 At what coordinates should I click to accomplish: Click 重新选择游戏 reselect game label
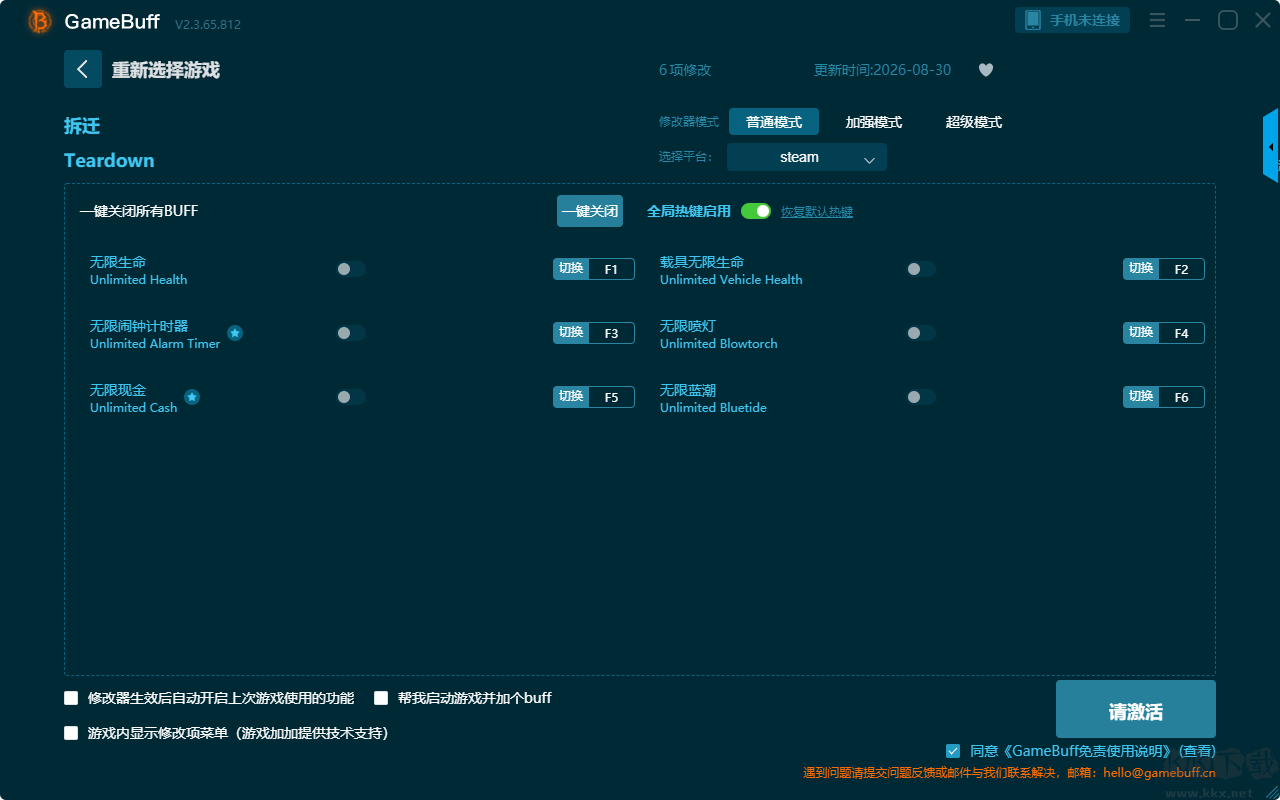click(166, 70)
